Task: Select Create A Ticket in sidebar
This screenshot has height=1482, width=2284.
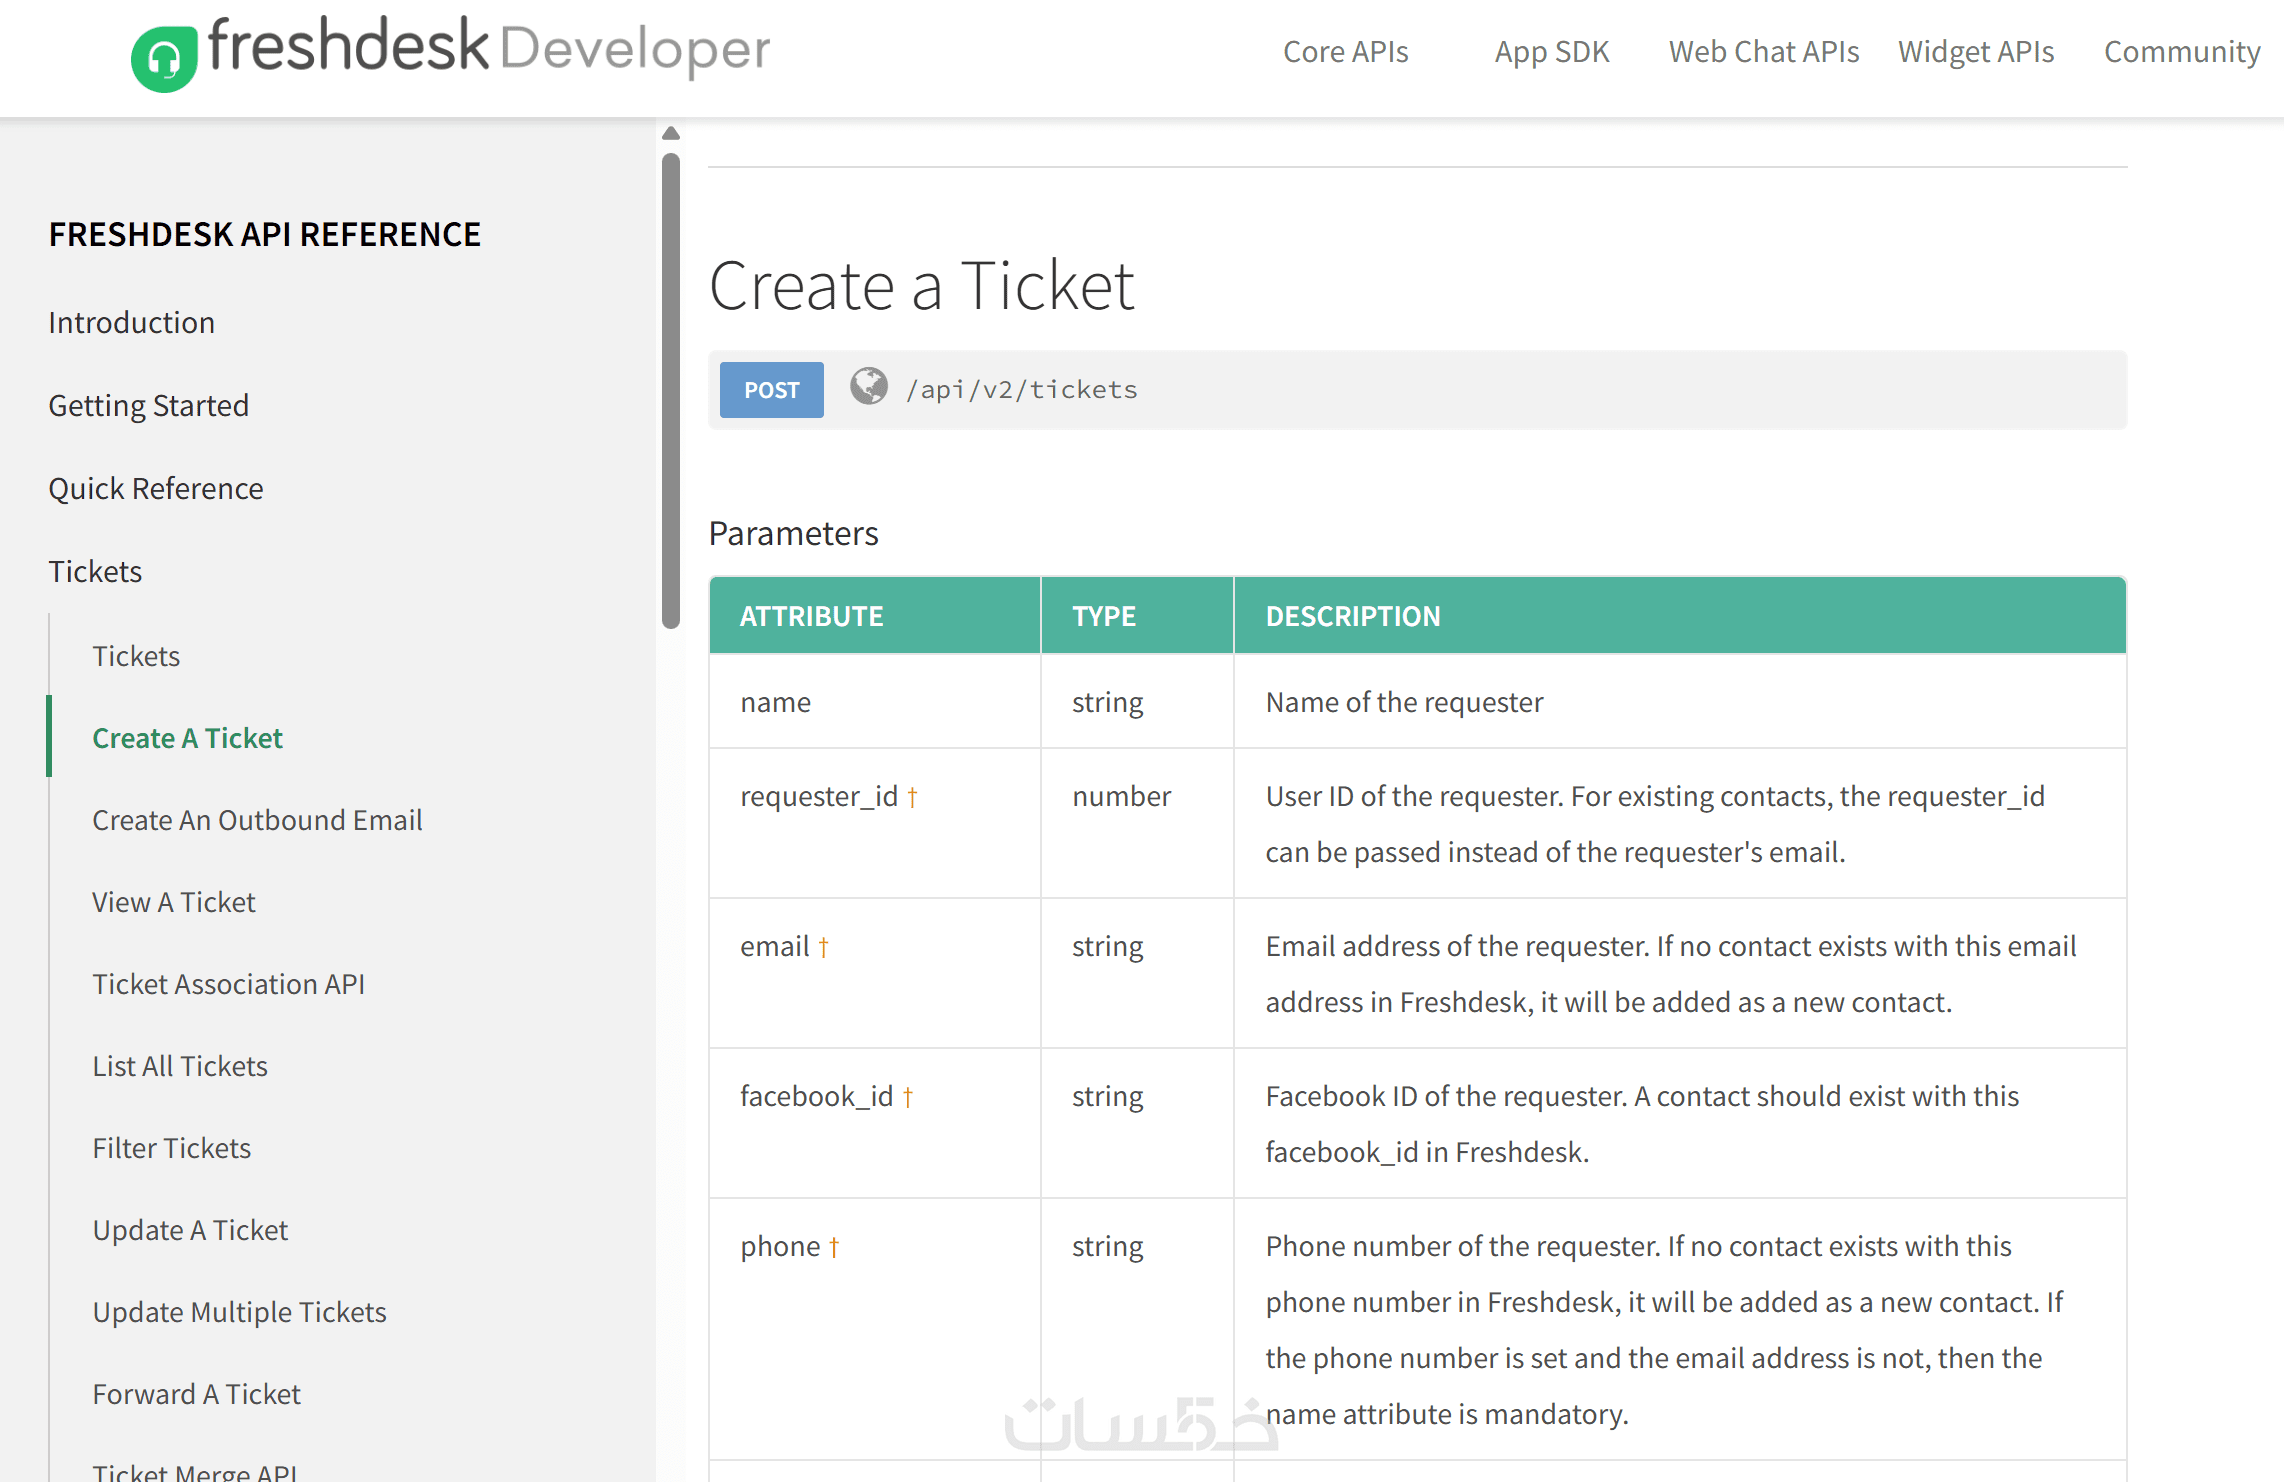Action: 187,738
